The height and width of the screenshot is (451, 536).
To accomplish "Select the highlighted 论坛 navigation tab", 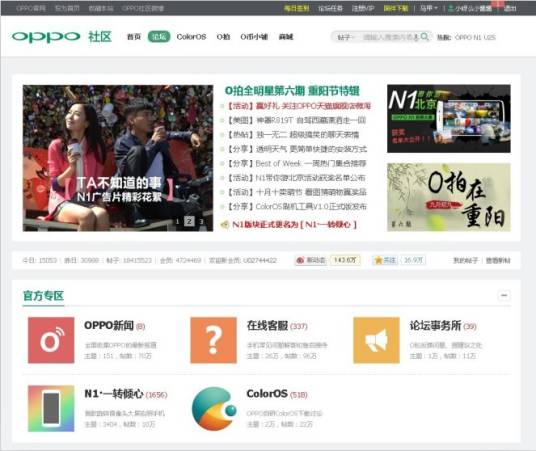I will pos(159,37).
